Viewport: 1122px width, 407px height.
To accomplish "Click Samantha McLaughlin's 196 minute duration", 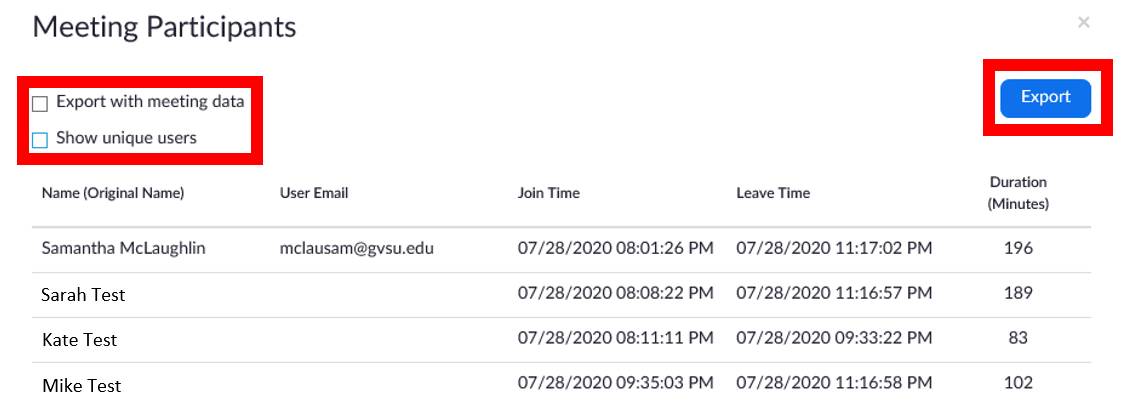I will [1017, 248].
